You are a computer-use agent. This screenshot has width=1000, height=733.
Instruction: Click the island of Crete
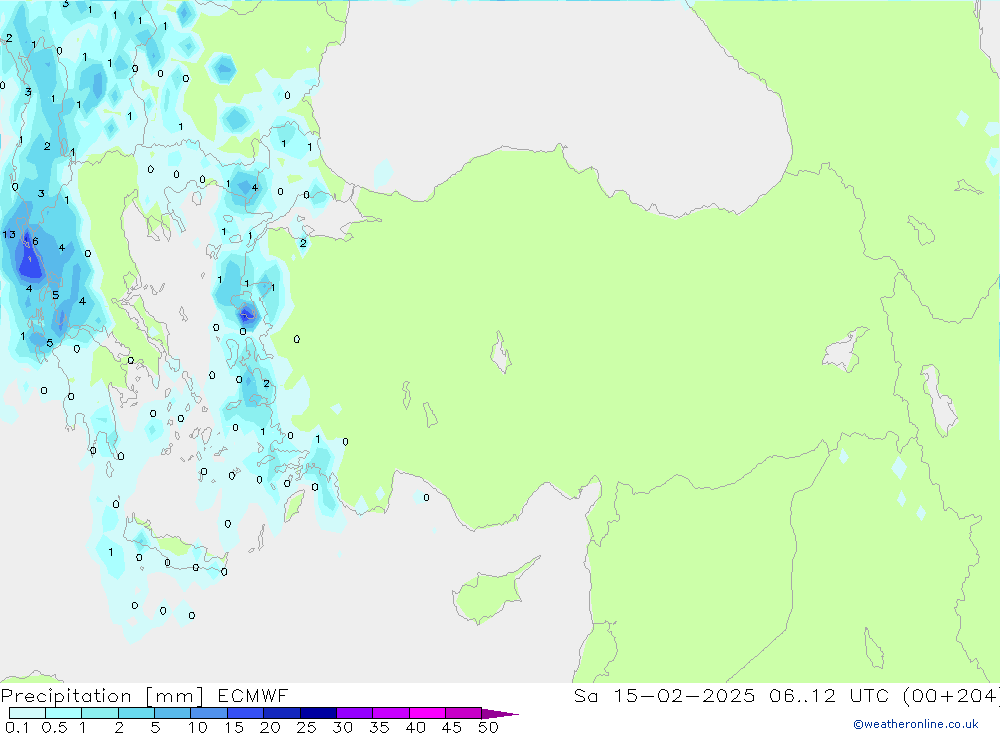click(x=177, y=544)
